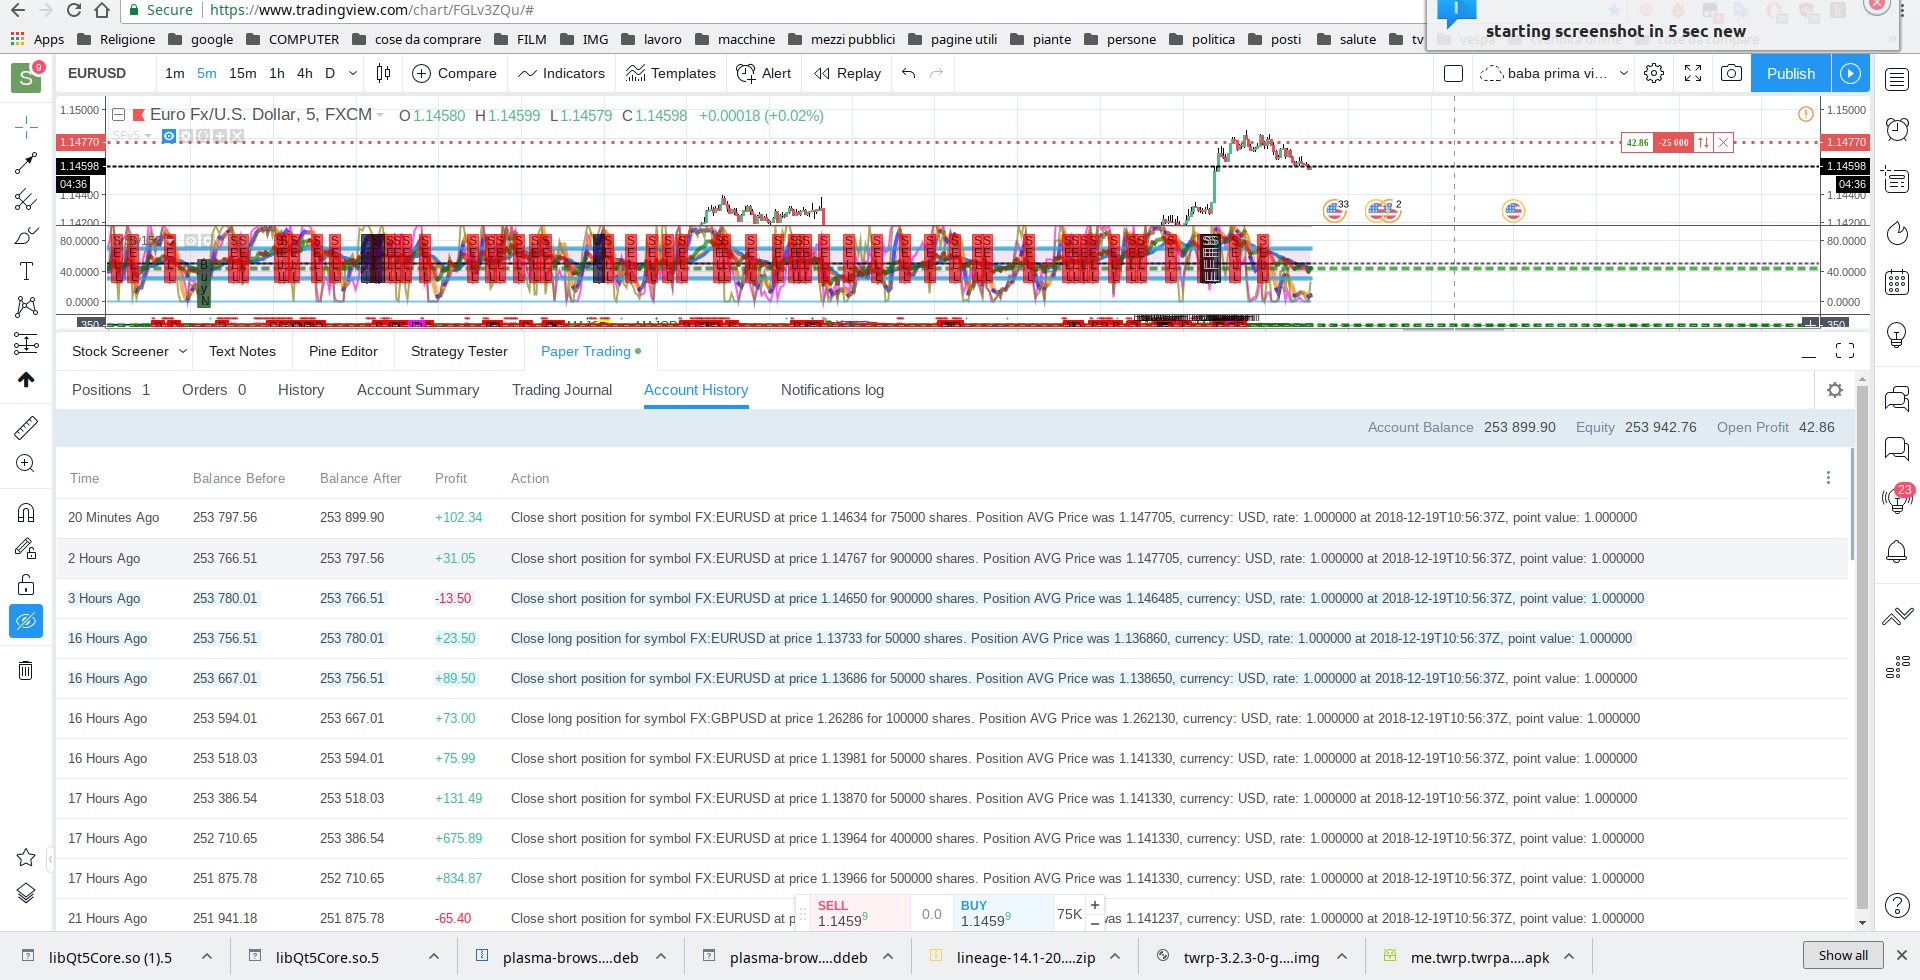Select the trend line drawing tool
1920x980 pixels.
pyautogui.click(x=26, y=163)
